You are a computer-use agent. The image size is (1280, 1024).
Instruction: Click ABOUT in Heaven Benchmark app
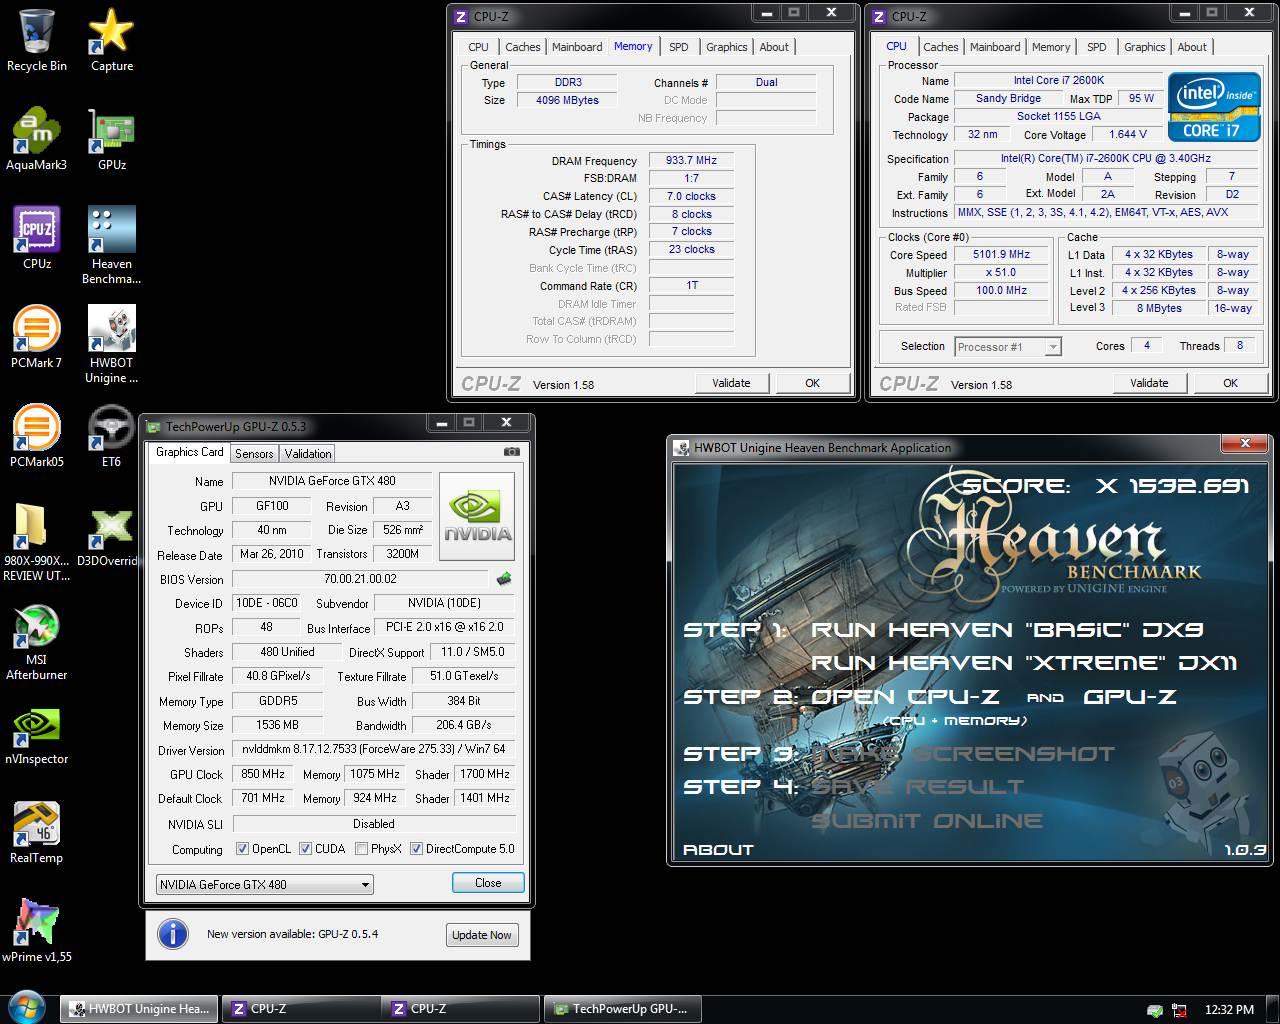[718, 850]
